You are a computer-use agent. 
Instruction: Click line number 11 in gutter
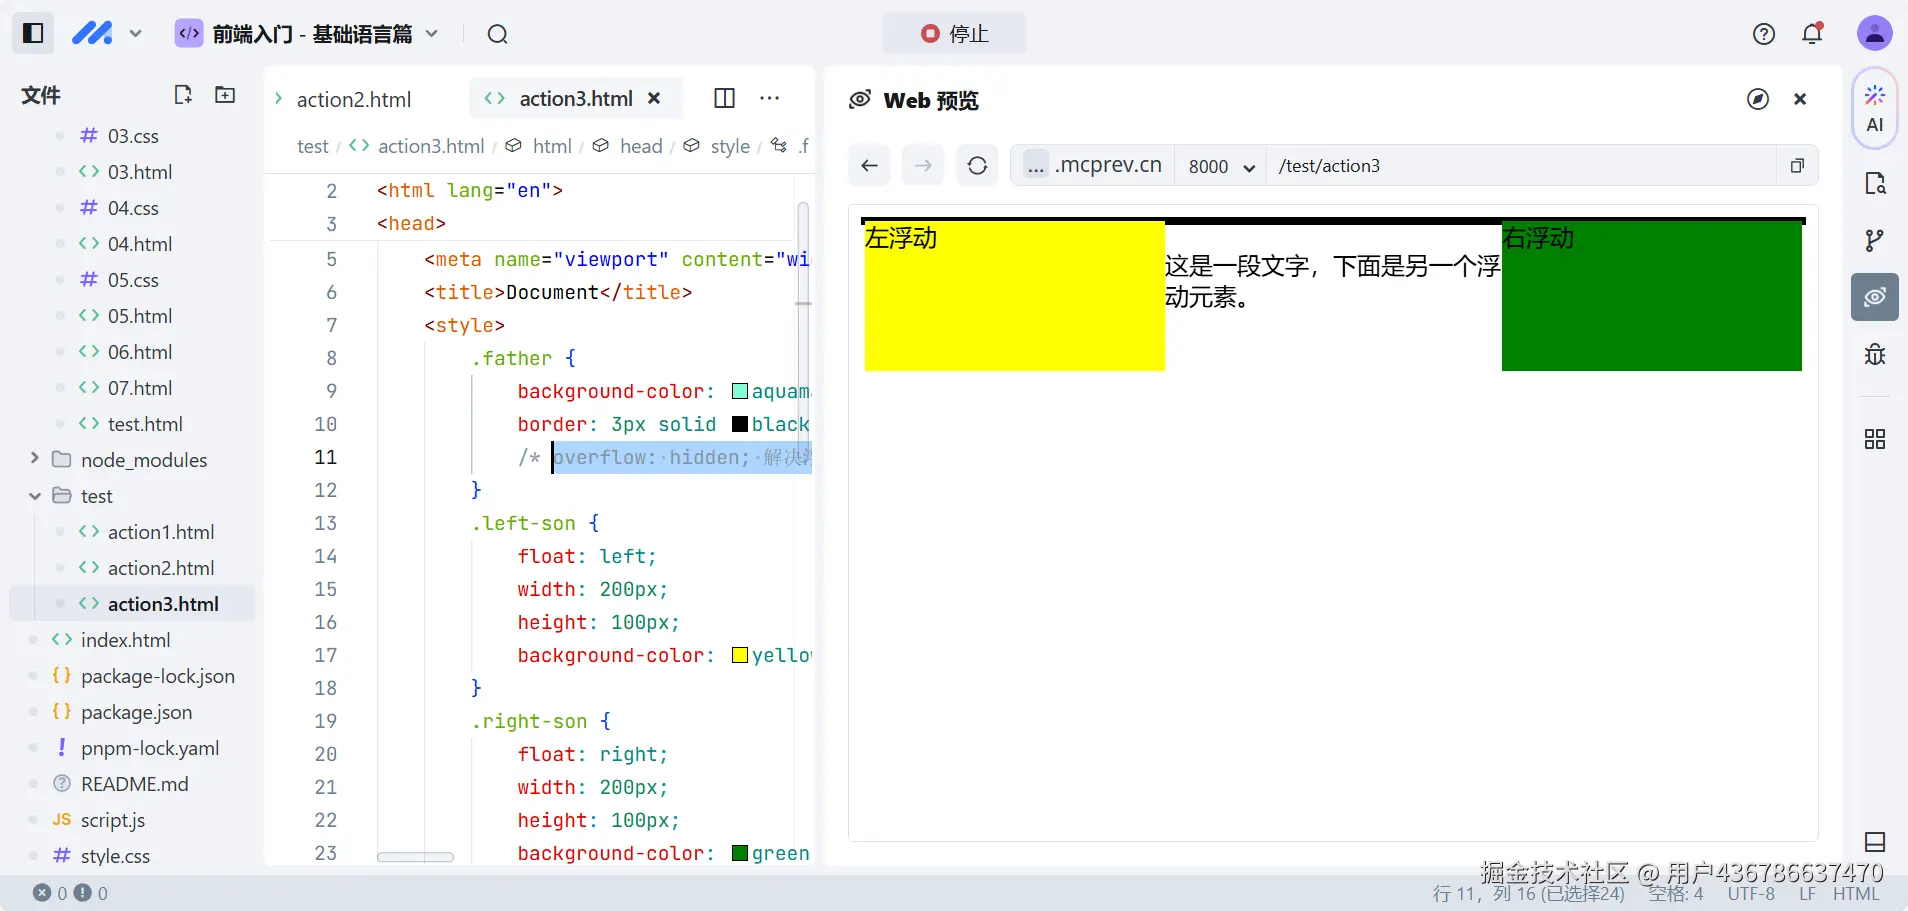tap(326, 457)
